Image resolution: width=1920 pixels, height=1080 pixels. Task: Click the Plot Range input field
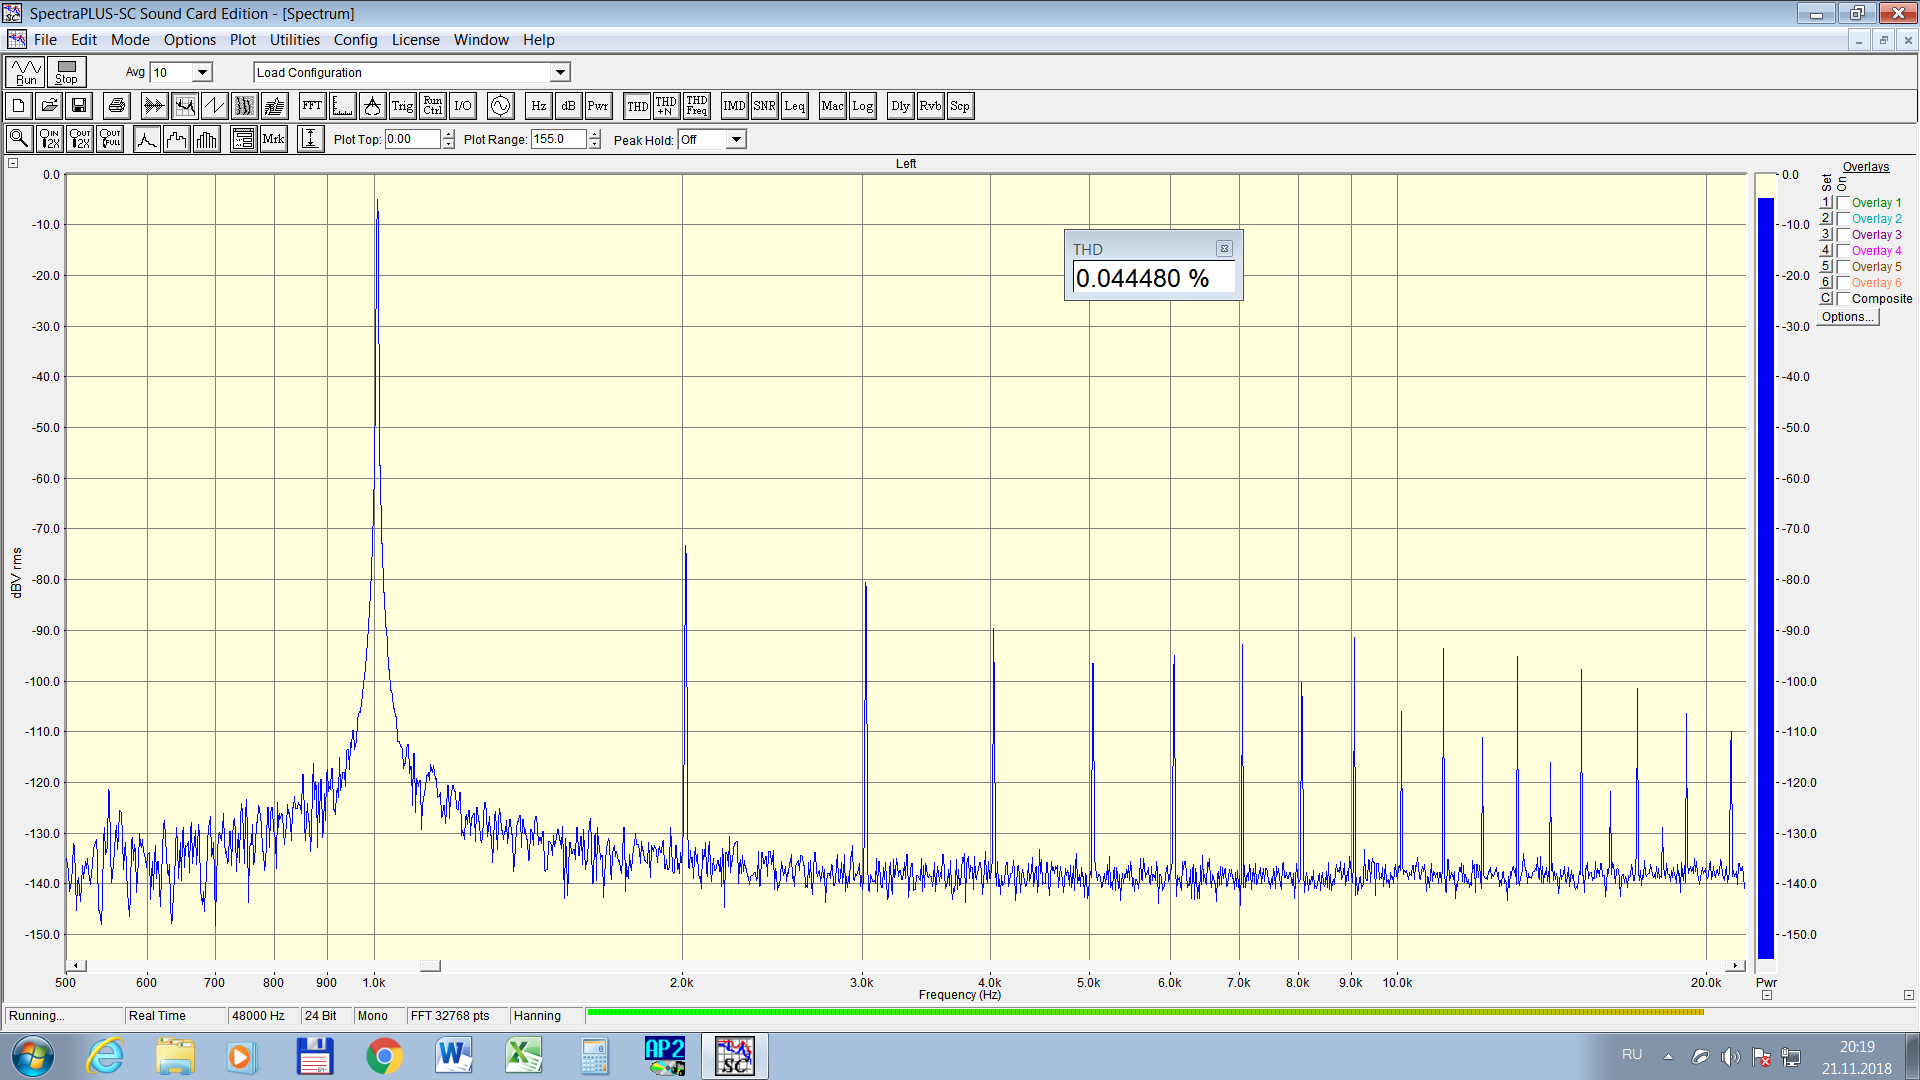tap(557, 140)
